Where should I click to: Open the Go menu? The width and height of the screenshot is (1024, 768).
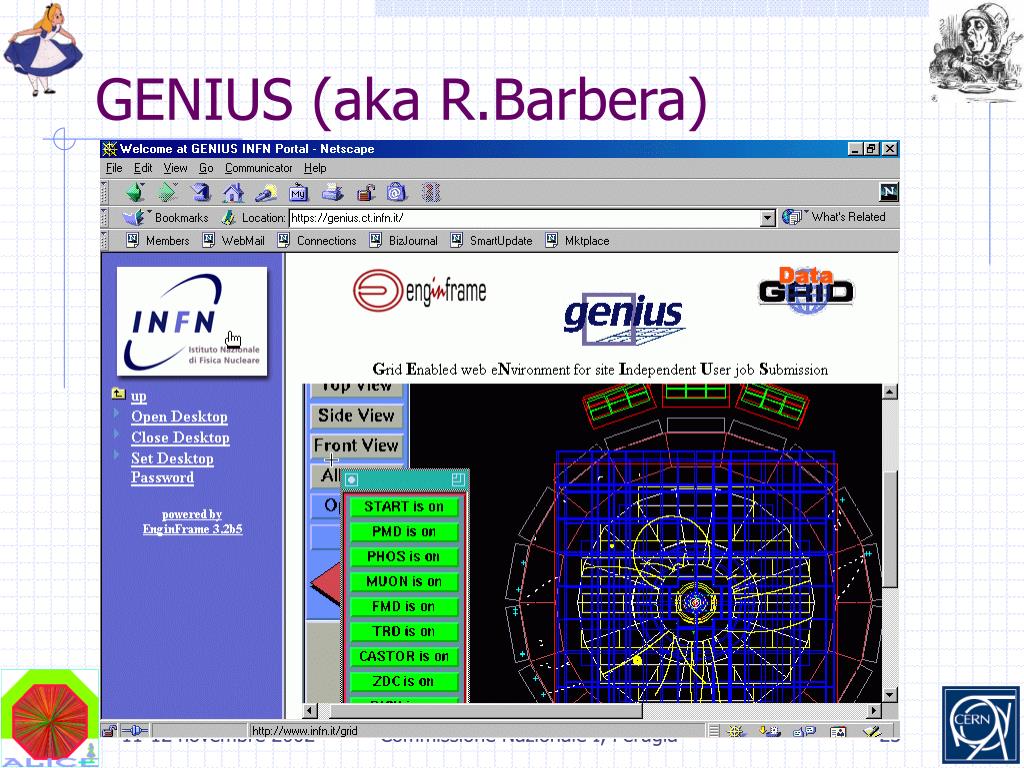point(206,168)
